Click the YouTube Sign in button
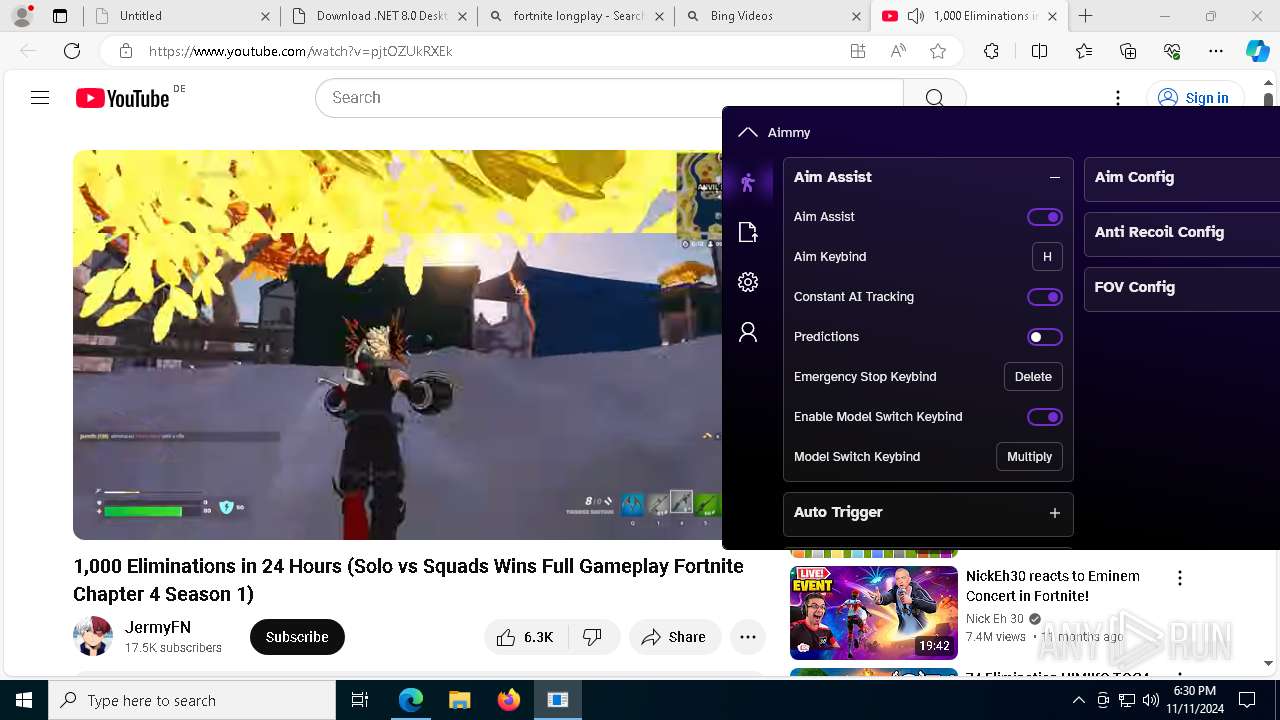The image size is (1280, 720). (1194, 98)
